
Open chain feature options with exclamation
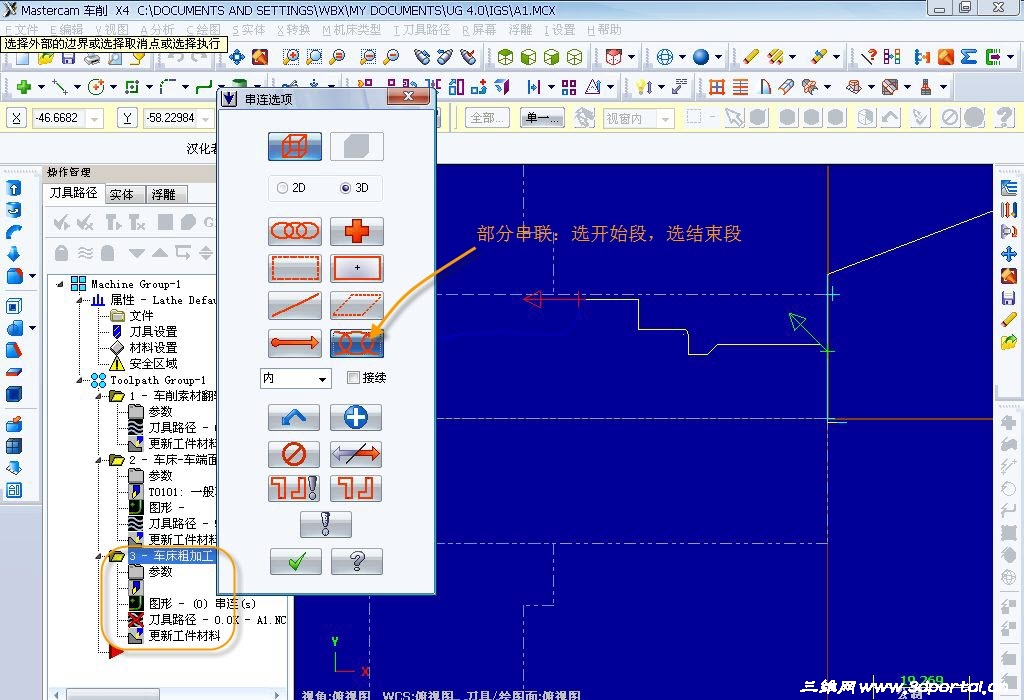tap(294, 488)
